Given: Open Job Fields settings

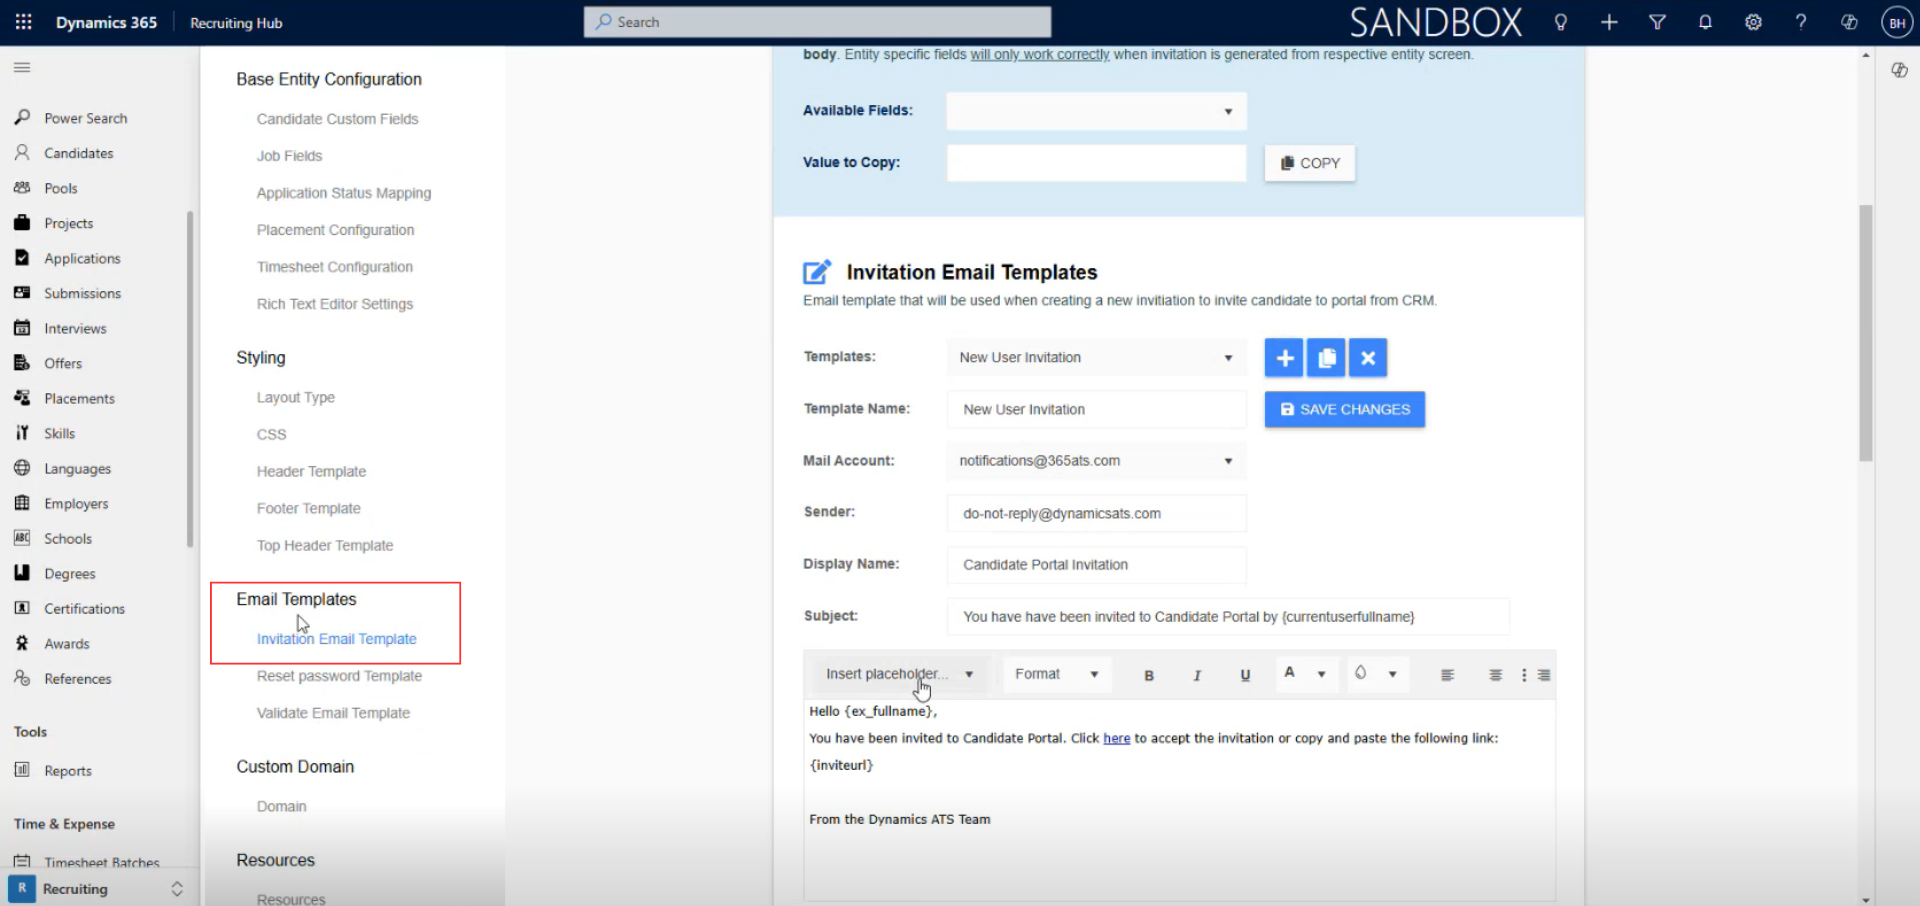Looking at the screenshot, I should pyautogui.click(x=289, y=156).
